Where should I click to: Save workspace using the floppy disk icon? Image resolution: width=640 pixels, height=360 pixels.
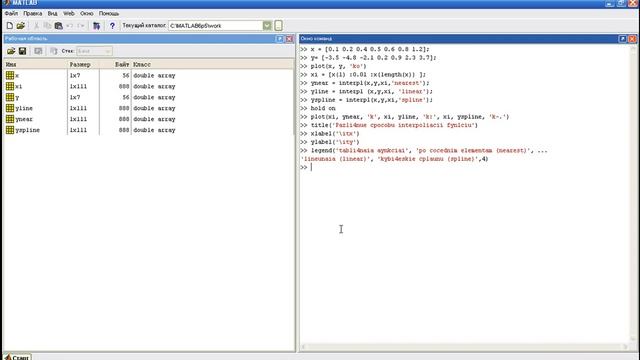(22, 51)
